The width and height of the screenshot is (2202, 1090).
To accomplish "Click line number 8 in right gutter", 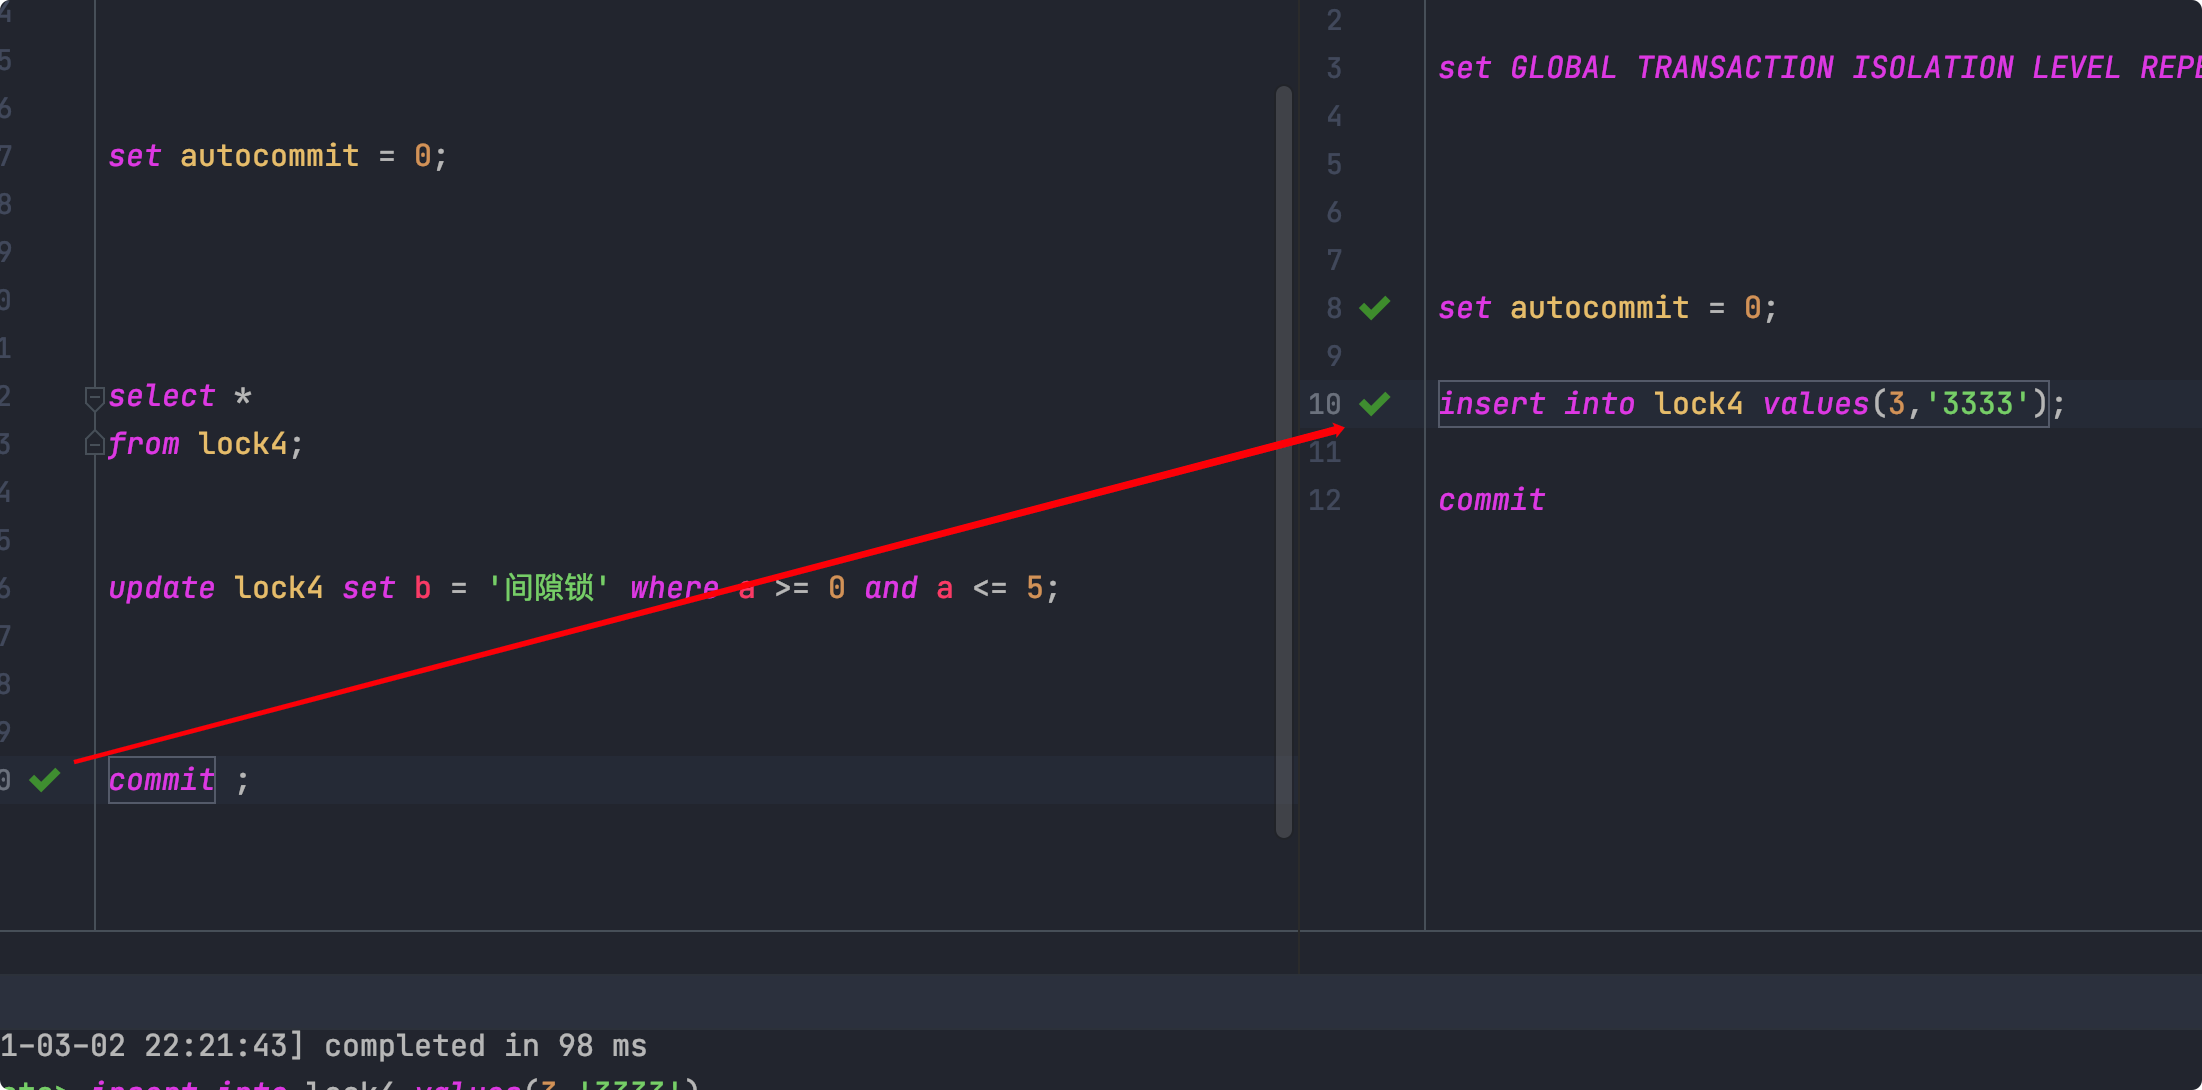I will point(1334,308).
